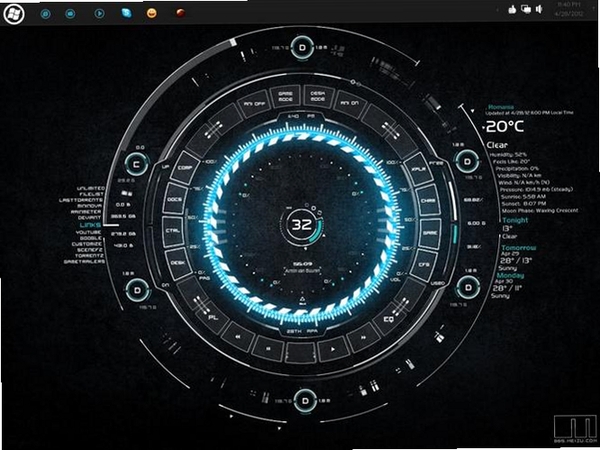Open the DOCS shortcut button

click(175, 199)
